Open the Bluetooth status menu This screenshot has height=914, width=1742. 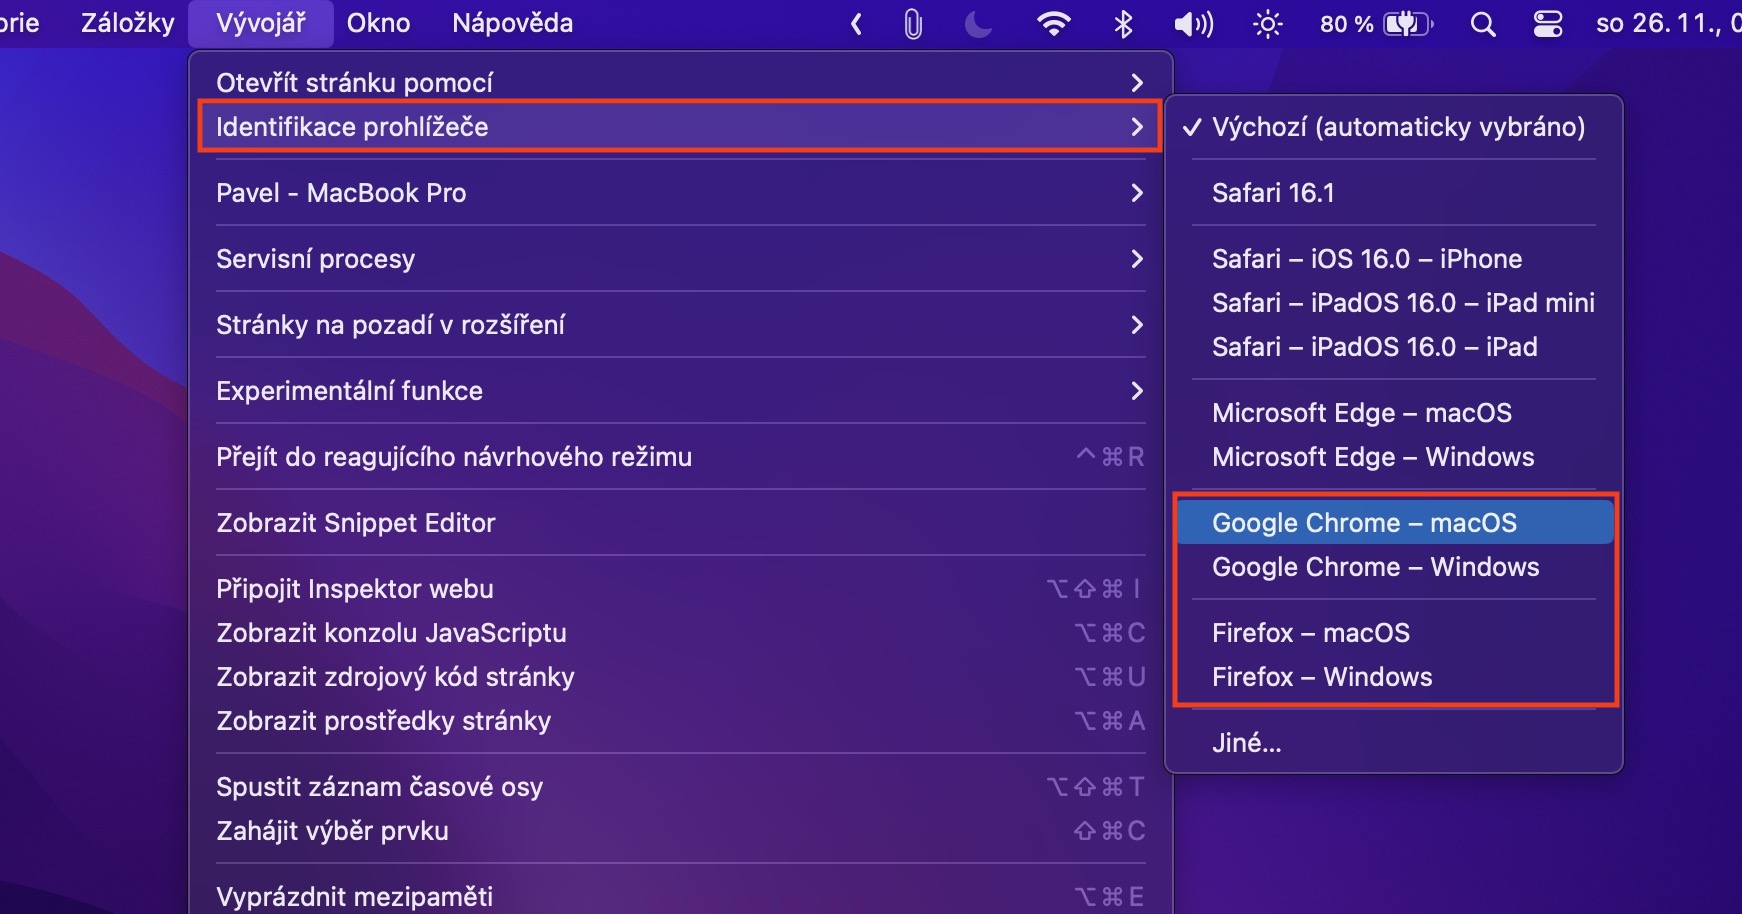pos(1123,23)
